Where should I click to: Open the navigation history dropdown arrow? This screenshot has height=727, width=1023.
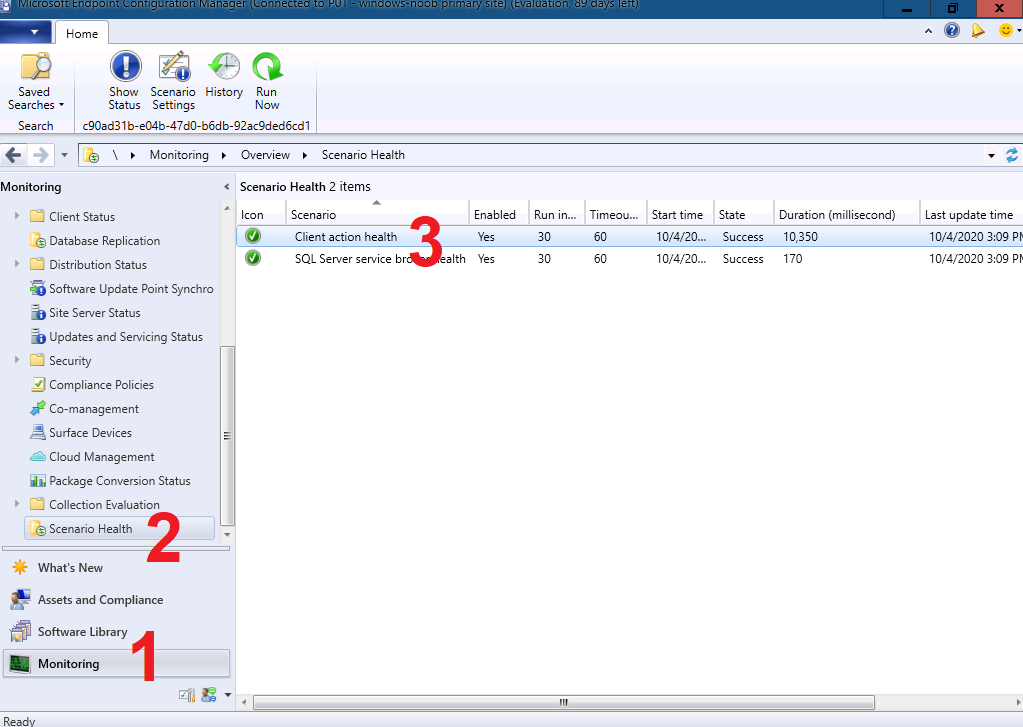click(x=64, y=155)
